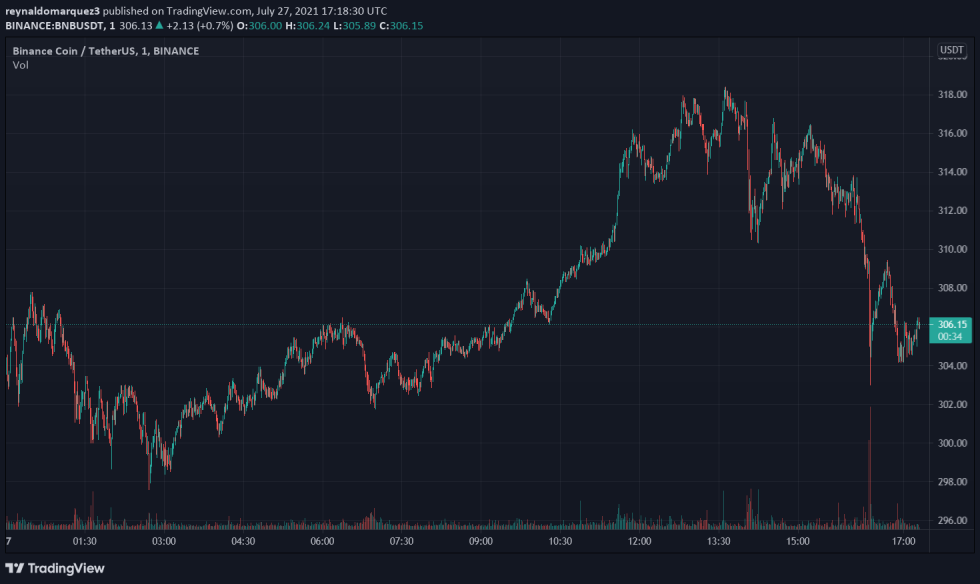980x584 pixels.
Task: Click the 09:00 time axis label
Action: coord(481,541)
